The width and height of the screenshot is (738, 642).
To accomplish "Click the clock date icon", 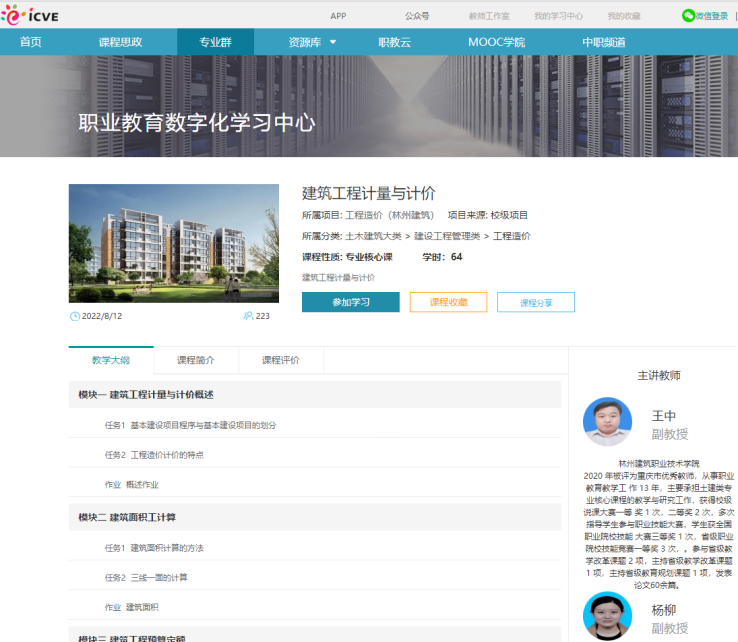I will click(x=75, y=316).
